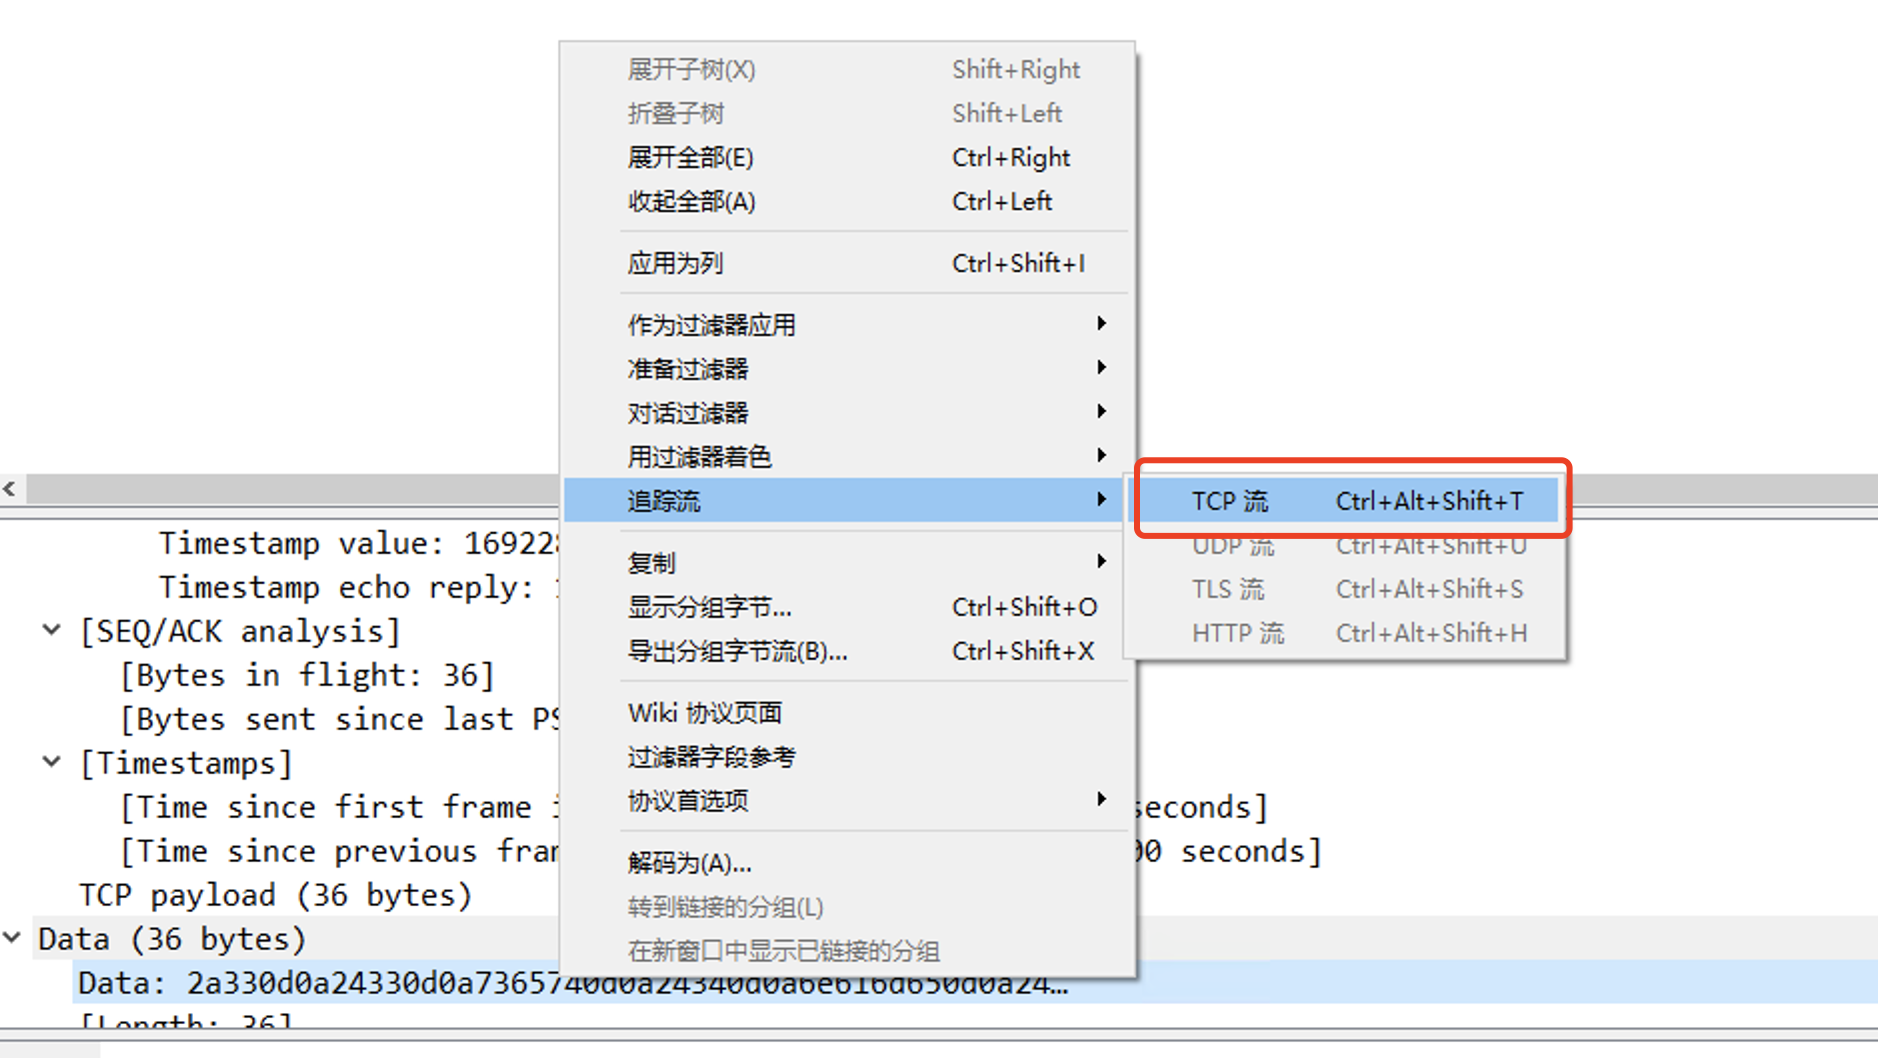Expand the 作为过滤器应用 submenu arrow

point(1100,324)
